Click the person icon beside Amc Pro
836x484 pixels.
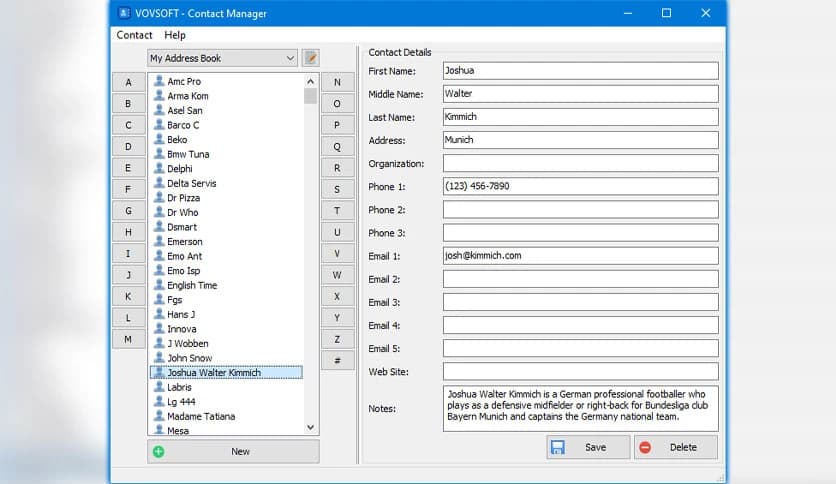point(159,81)
